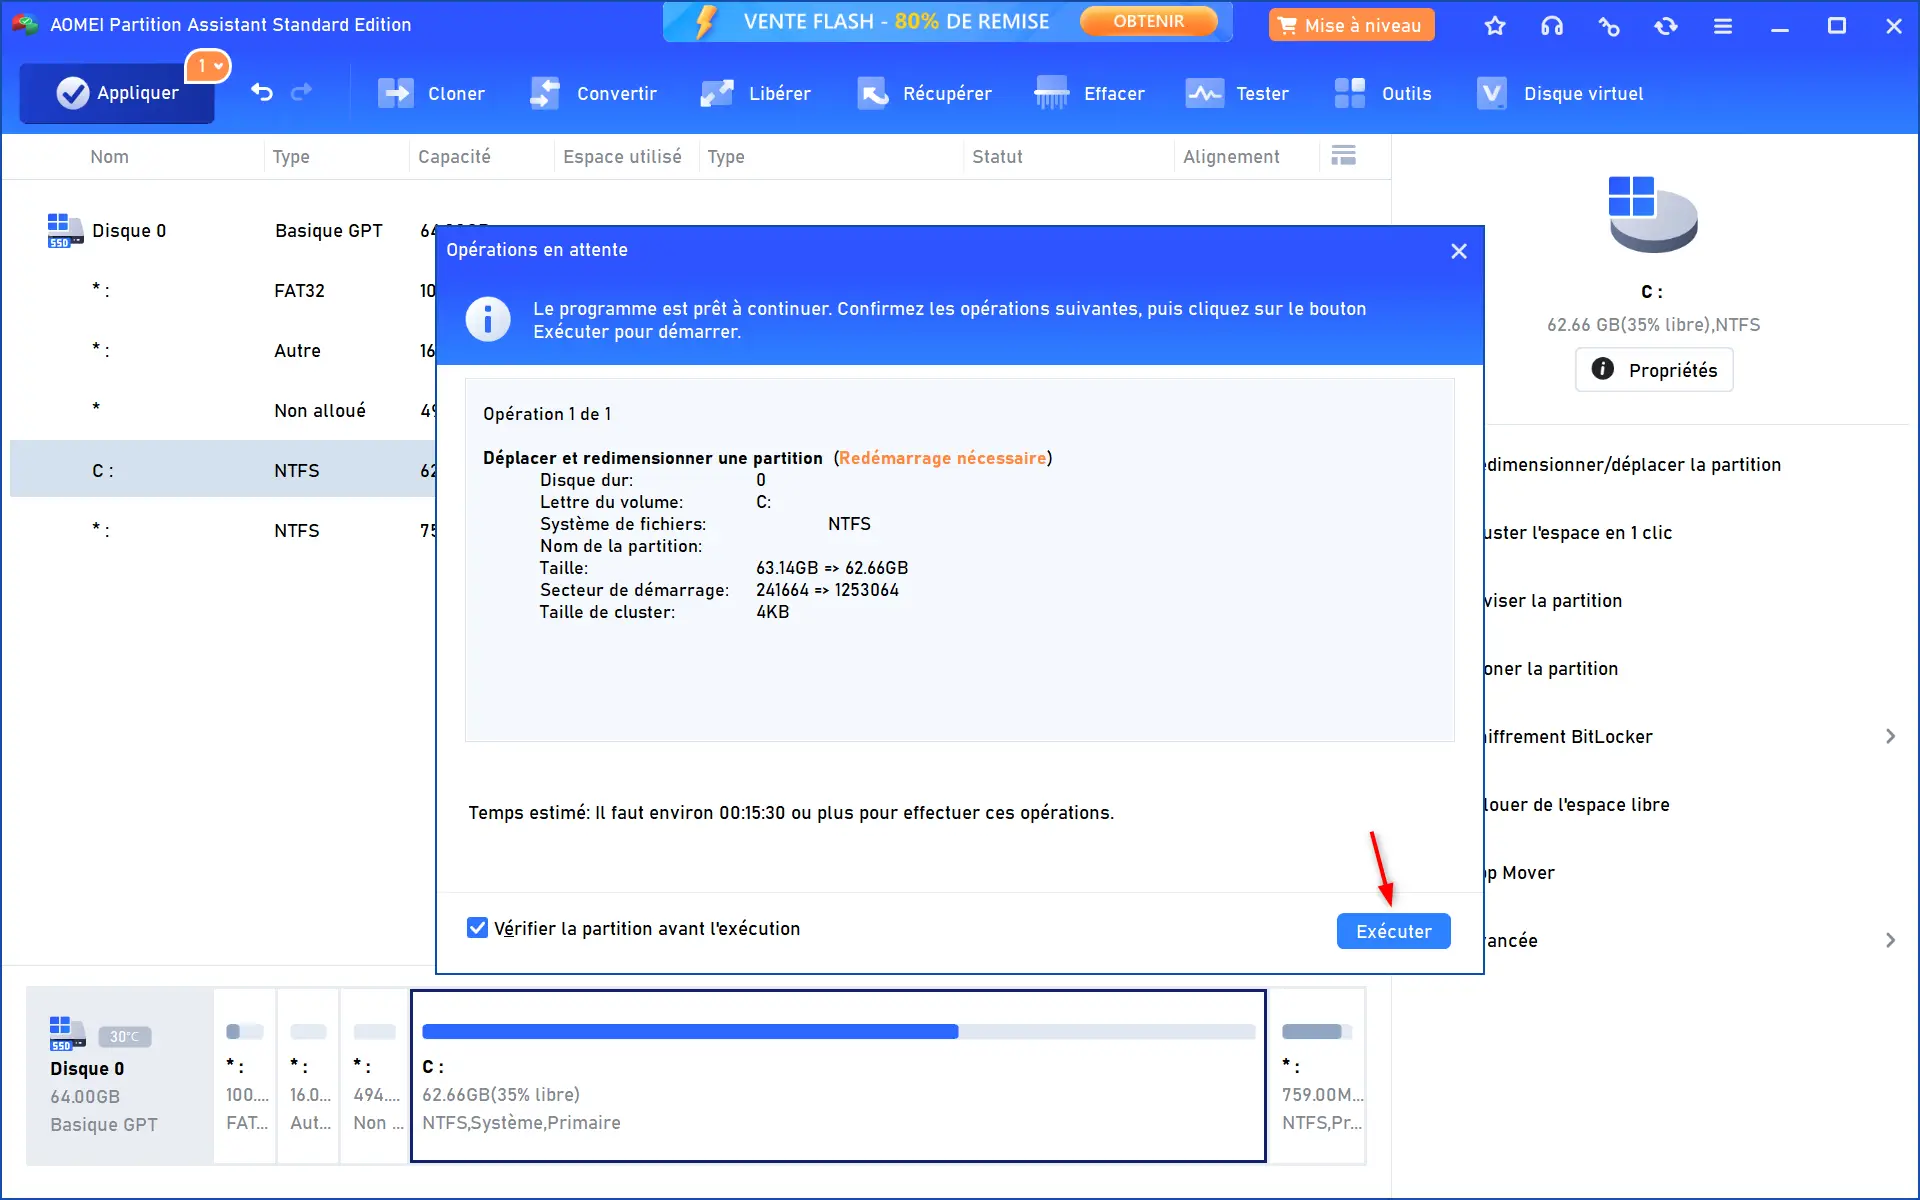The width and height of the screenshot is (1920, 1200).
Task: Select the 759.00M NTFS partition block
Action: coord(1320,1076)
